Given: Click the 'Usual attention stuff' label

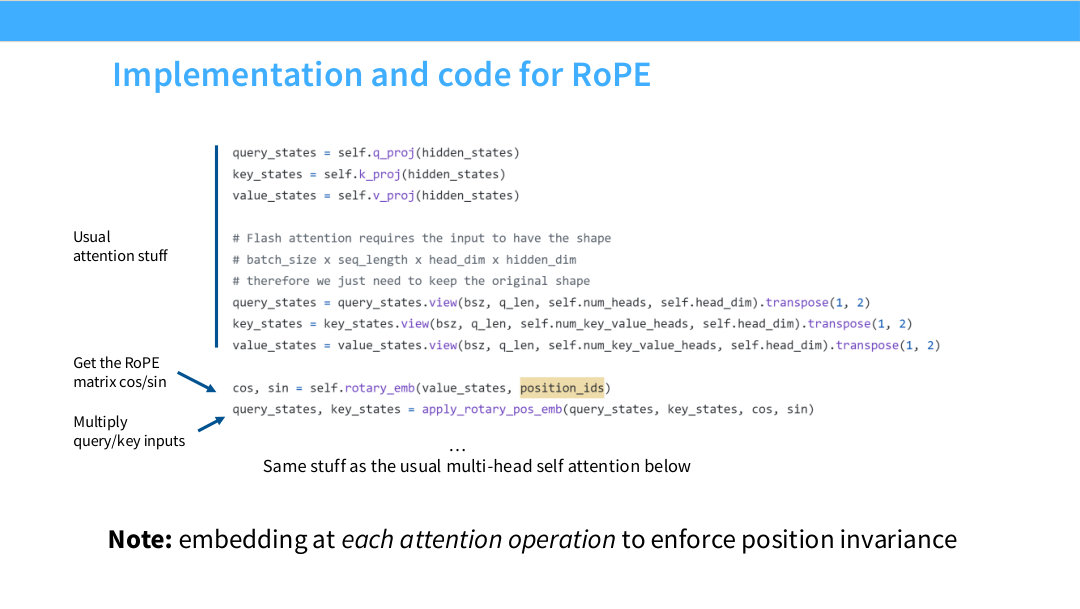Looking at the screenshot, I should tap(120, 246).
